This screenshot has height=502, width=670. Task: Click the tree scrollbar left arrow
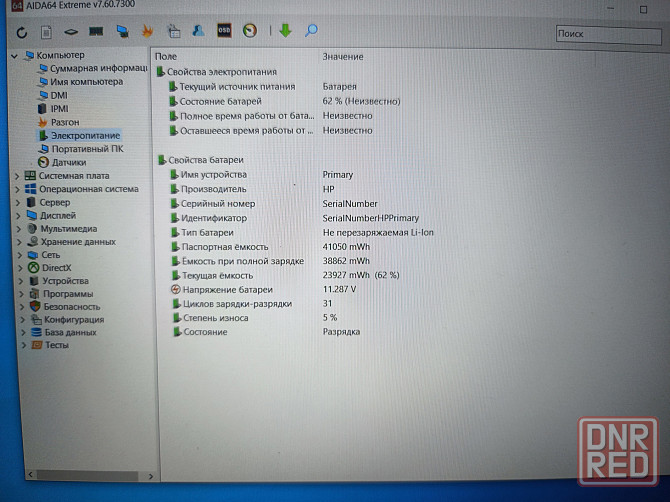click(x=30, y=475)
